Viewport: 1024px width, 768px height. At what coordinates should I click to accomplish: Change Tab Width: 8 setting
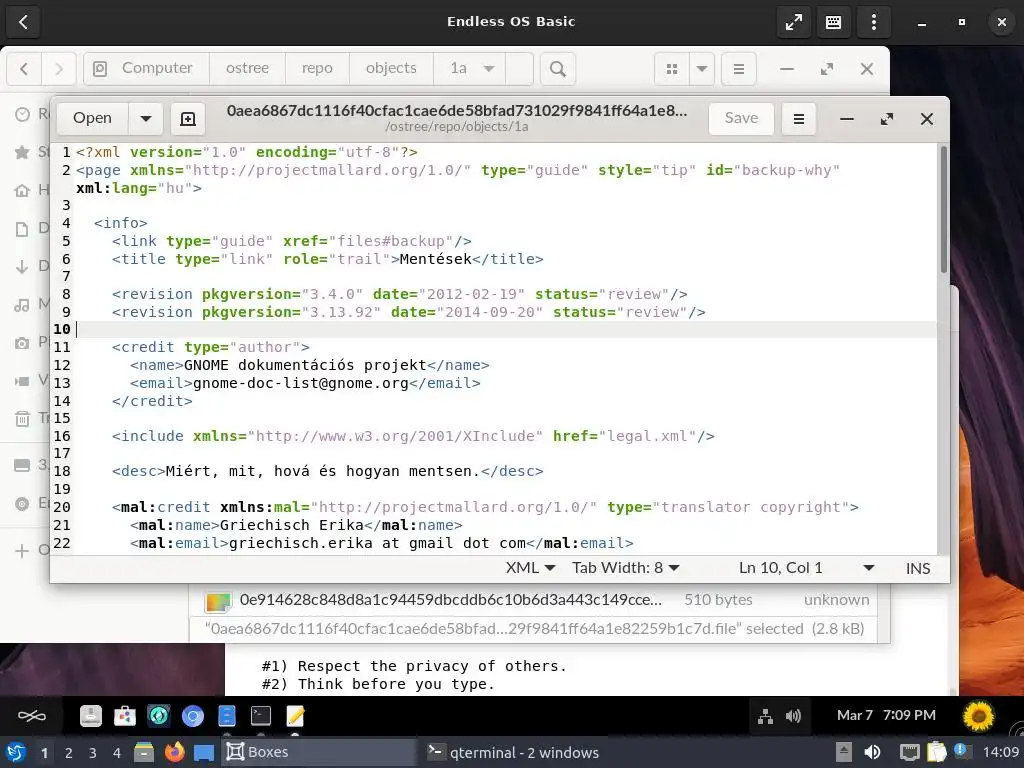(x=626, y=568)
